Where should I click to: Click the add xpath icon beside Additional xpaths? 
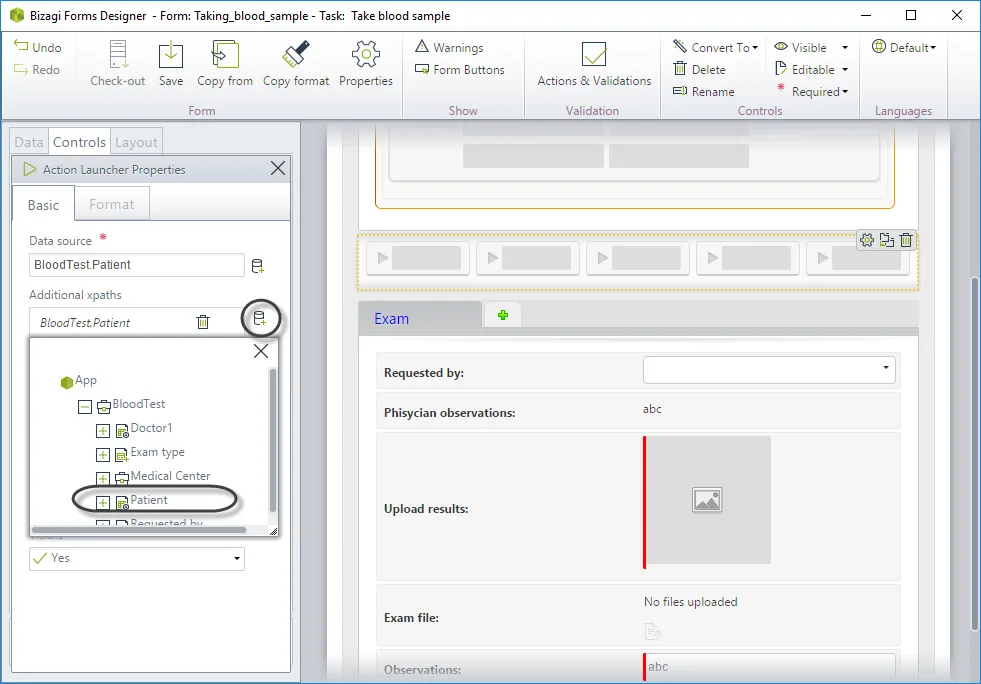tap(259, 318)
